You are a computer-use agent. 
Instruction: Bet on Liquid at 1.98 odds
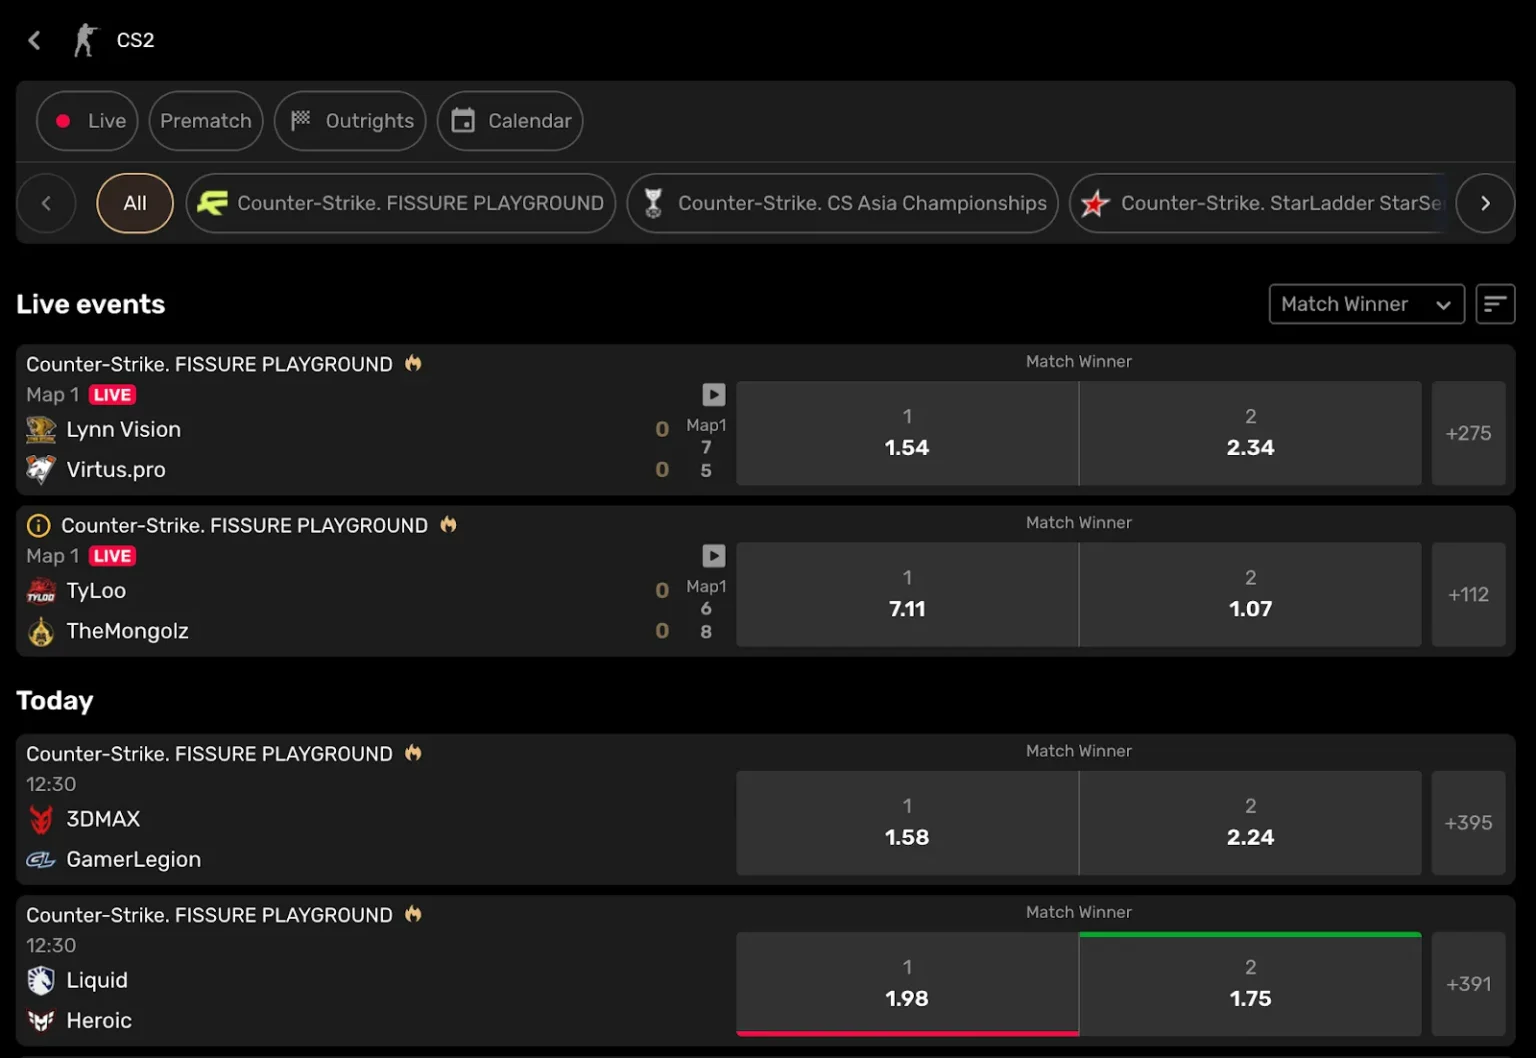(x=906, y=984)
